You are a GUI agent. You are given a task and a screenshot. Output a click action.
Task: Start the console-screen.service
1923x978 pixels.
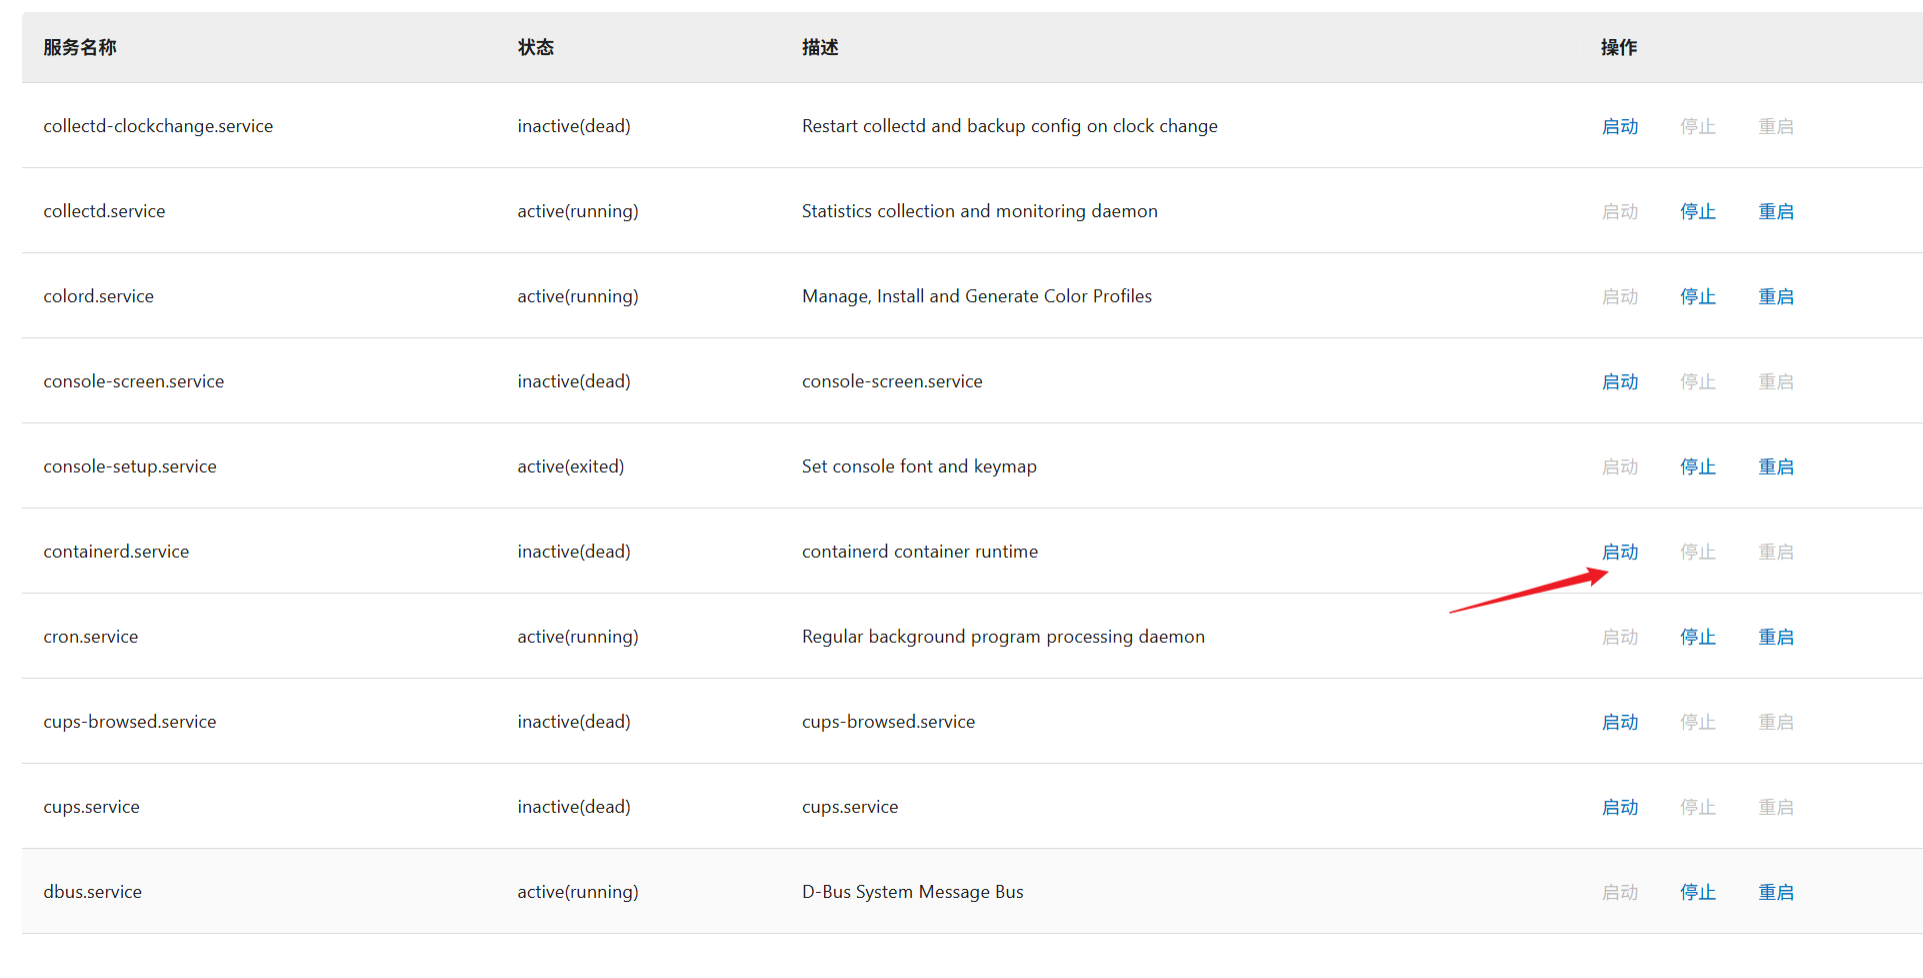(1619, 382)
